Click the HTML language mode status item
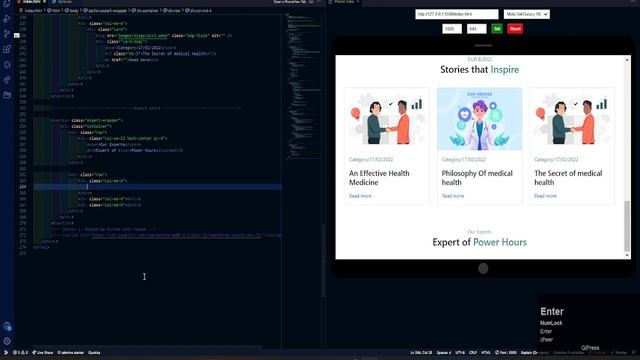Screen dimensions: 640x360 tap(486, 353)
